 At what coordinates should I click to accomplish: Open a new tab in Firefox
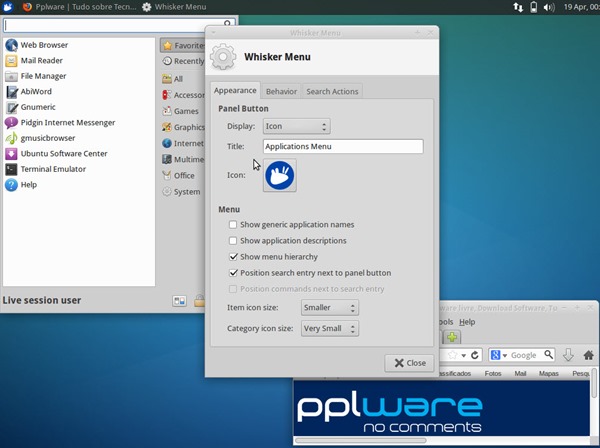coord(452,337)
